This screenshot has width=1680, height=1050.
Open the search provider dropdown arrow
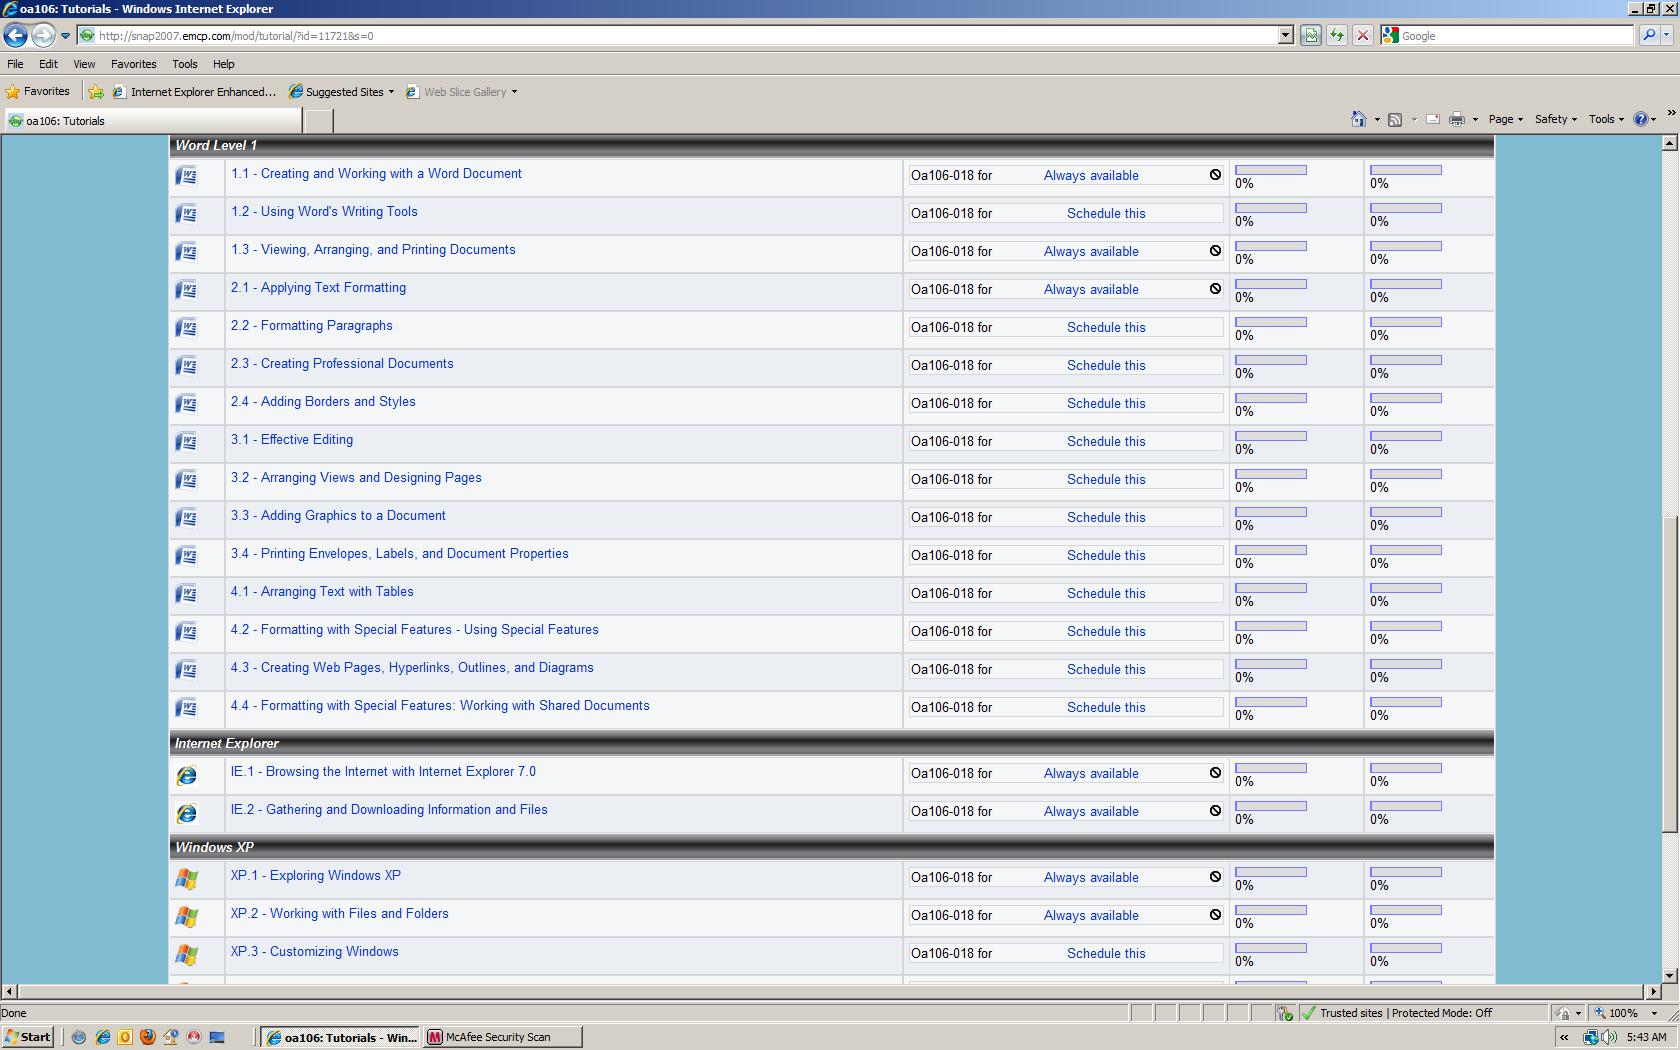(1667, 35)
